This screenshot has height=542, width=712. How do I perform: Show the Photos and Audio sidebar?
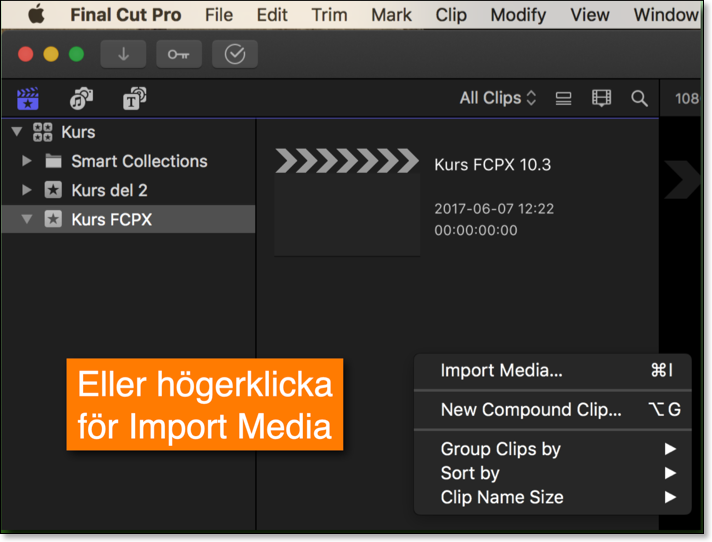coord(81,98)
